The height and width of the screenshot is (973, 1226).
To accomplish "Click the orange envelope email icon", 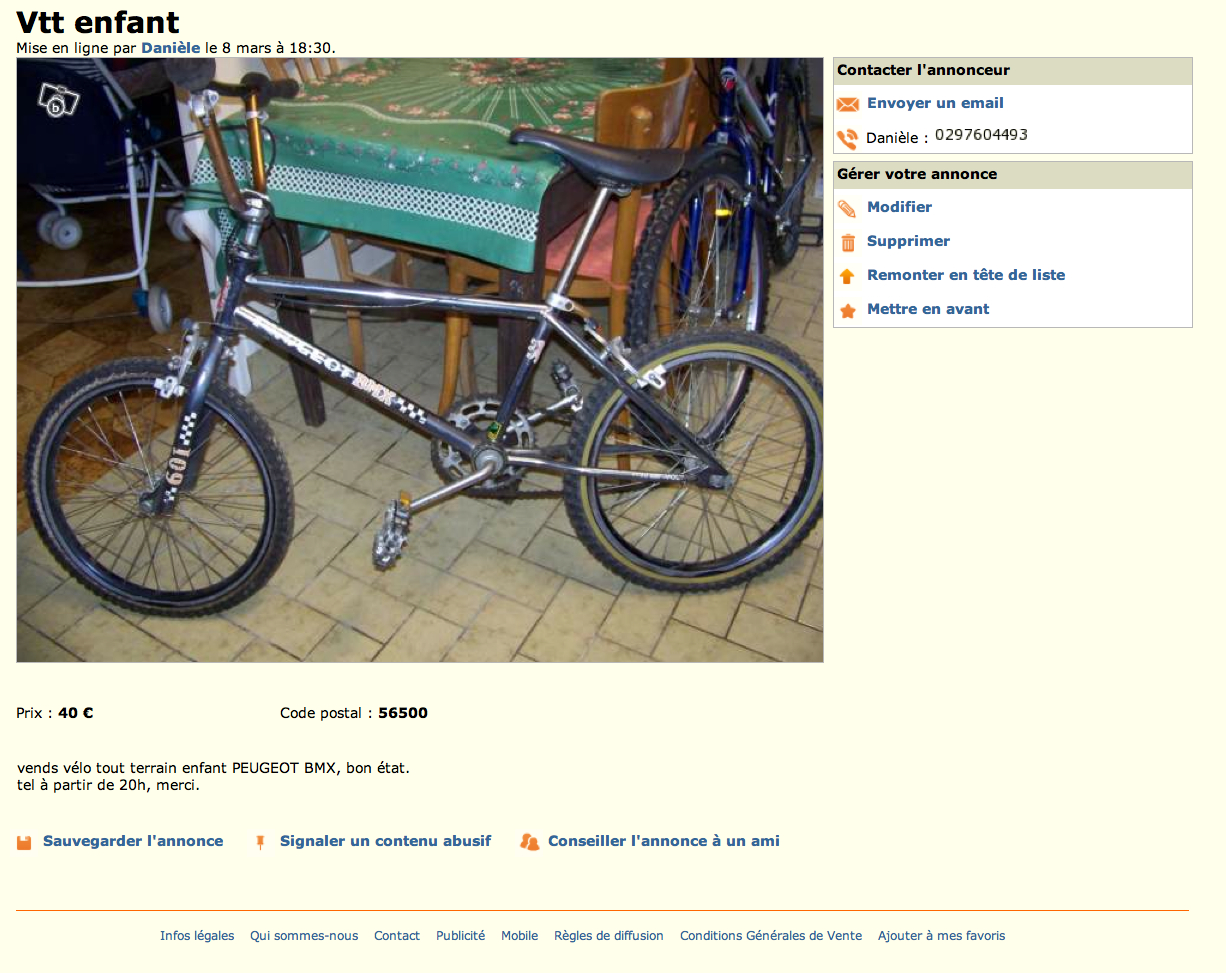I will tap(848, 104).
